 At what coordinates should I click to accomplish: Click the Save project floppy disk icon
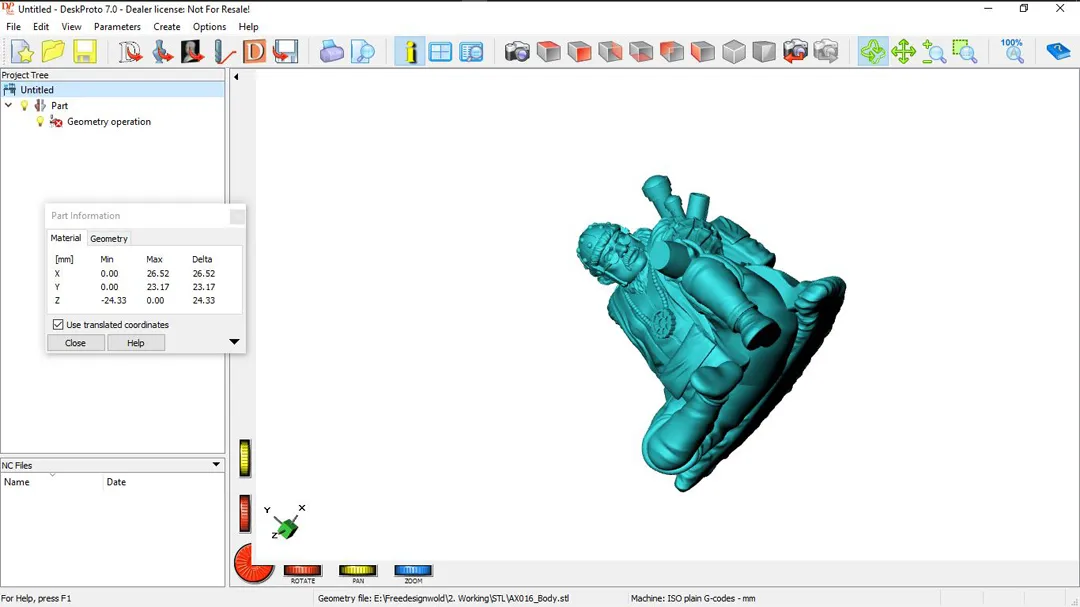coord(84,52)
